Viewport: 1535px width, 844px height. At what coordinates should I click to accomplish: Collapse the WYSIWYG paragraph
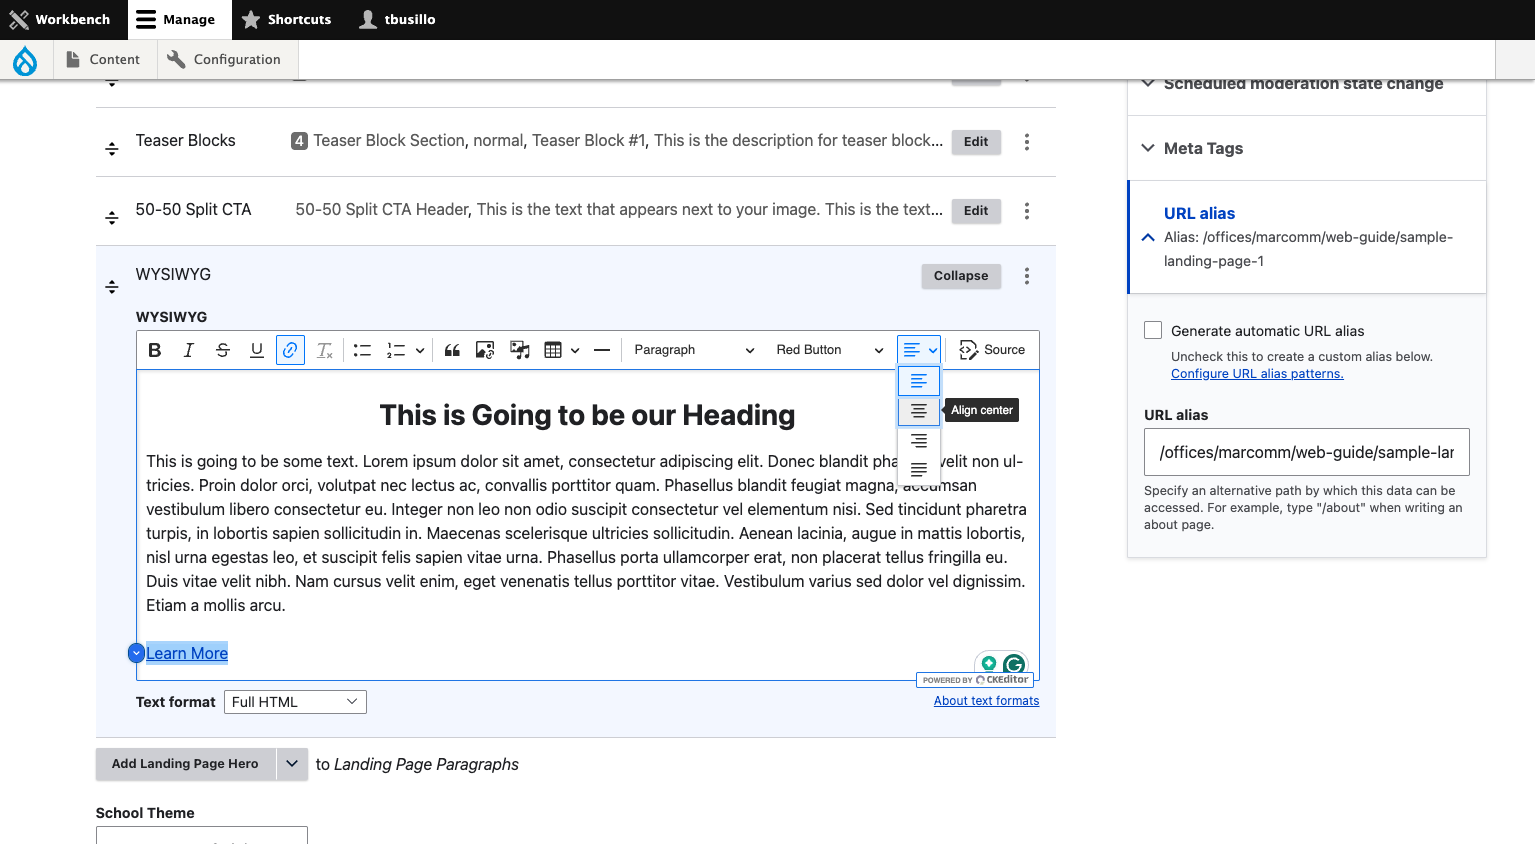961,276
